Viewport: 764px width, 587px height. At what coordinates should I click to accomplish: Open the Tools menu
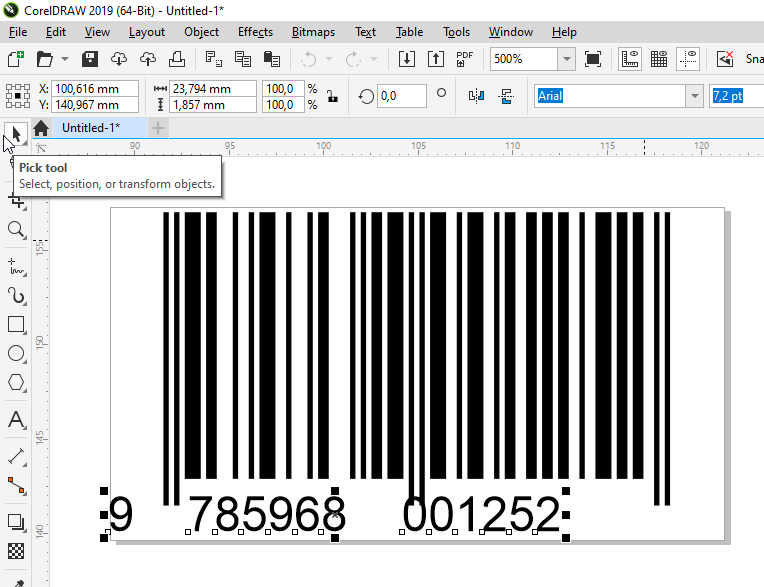[x=456, y=32]
